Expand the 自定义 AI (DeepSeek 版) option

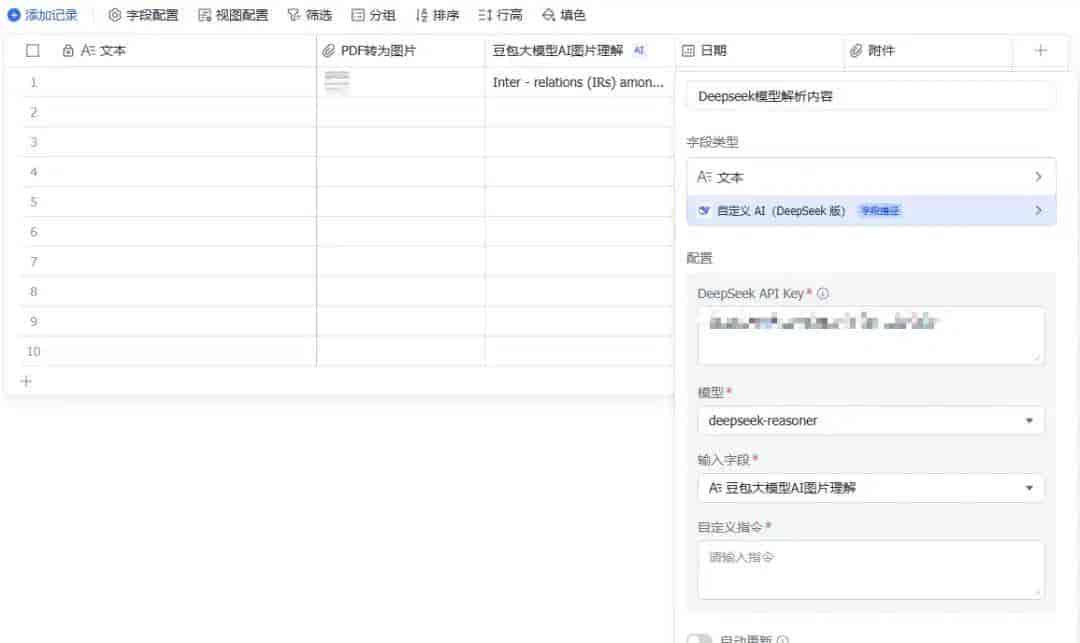click(871, 211)
